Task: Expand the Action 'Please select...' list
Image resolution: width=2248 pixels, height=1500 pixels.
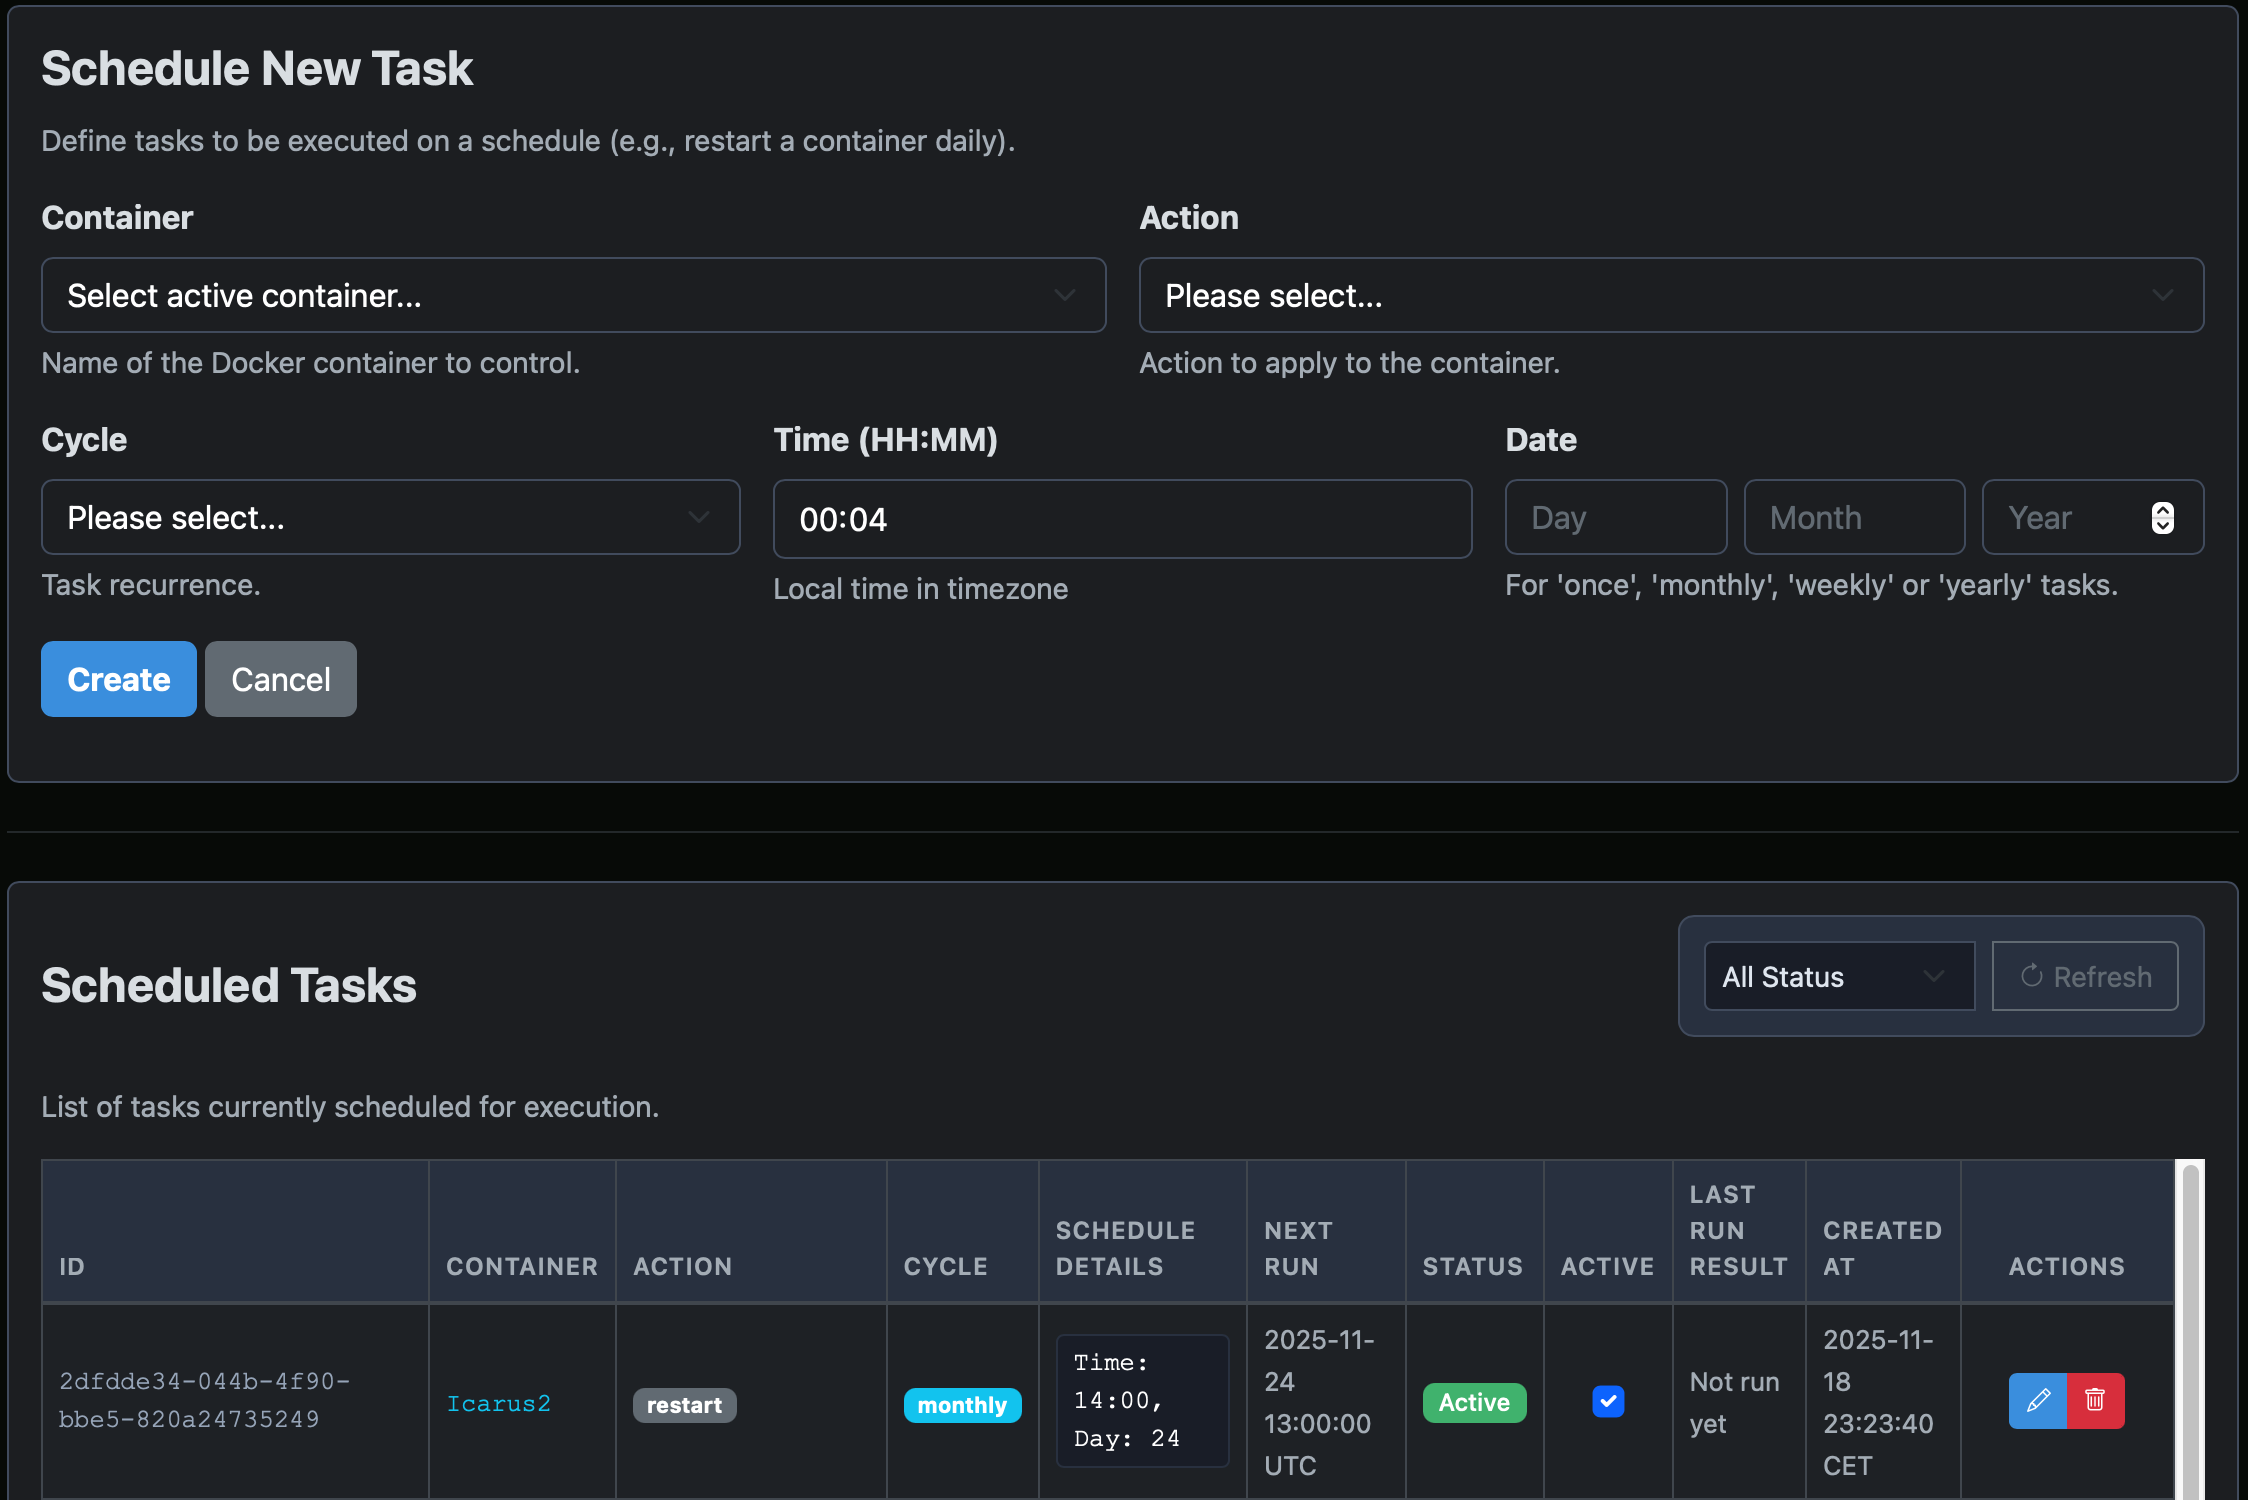Action: tap(1671, 295)
